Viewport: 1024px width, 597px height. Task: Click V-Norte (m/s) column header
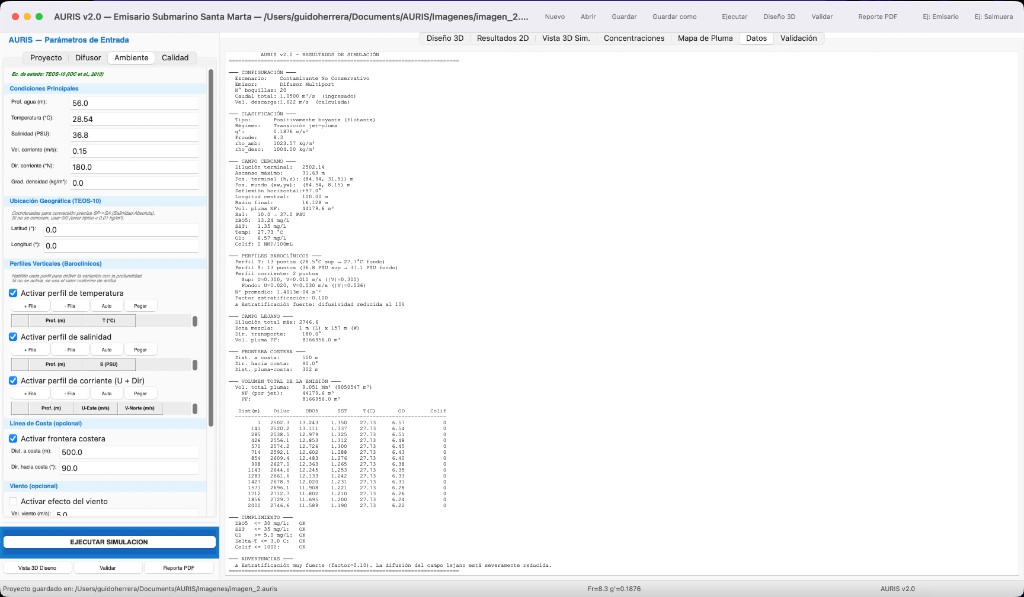pos(140,408)
